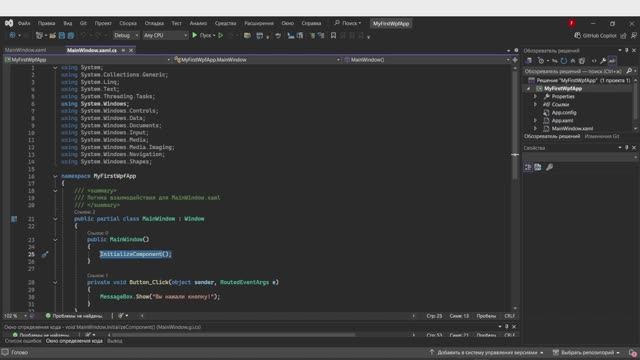Viewport: 640px width, 360px height.
Task: Open the Файл menu
Action: click(x=24, y=23)
